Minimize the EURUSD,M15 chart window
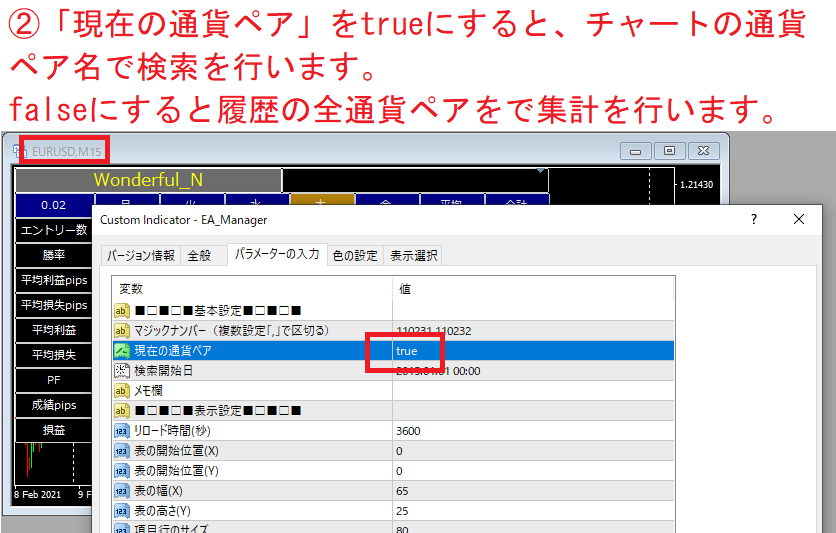This screenshot has height=533, width=836. coord(636,151)
